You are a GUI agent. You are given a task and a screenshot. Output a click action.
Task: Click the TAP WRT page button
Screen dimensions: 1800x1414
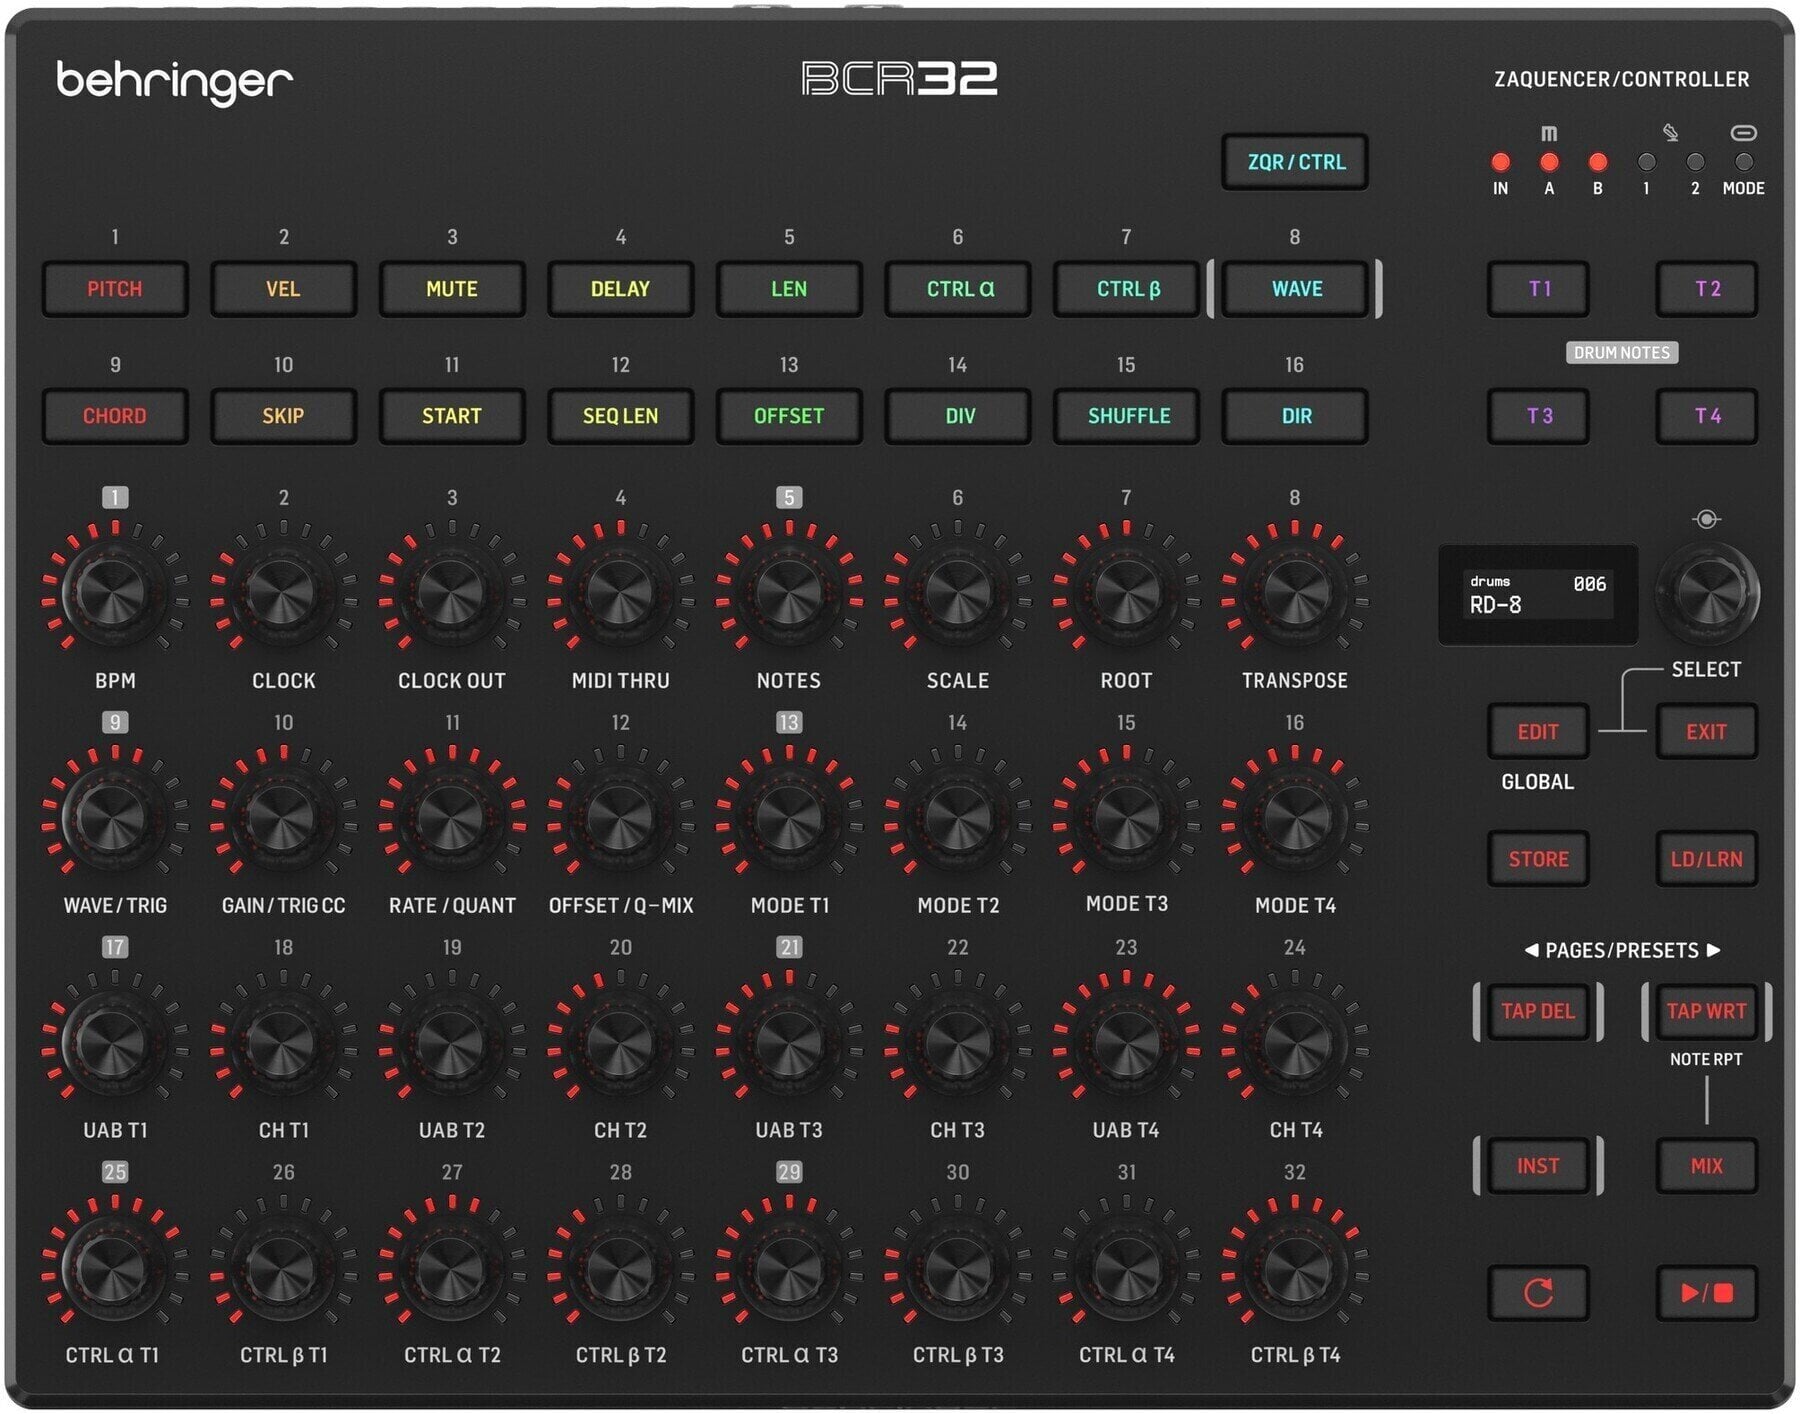[x=1707, y=1011]
